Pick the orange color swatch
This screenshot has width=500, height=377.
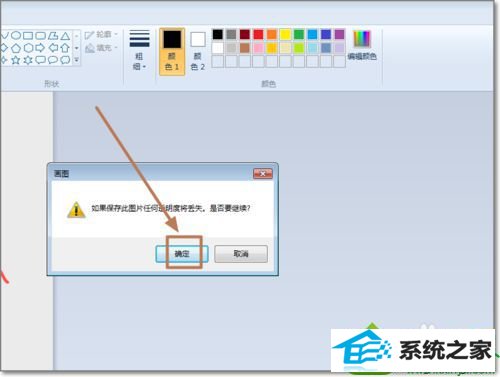272,34
